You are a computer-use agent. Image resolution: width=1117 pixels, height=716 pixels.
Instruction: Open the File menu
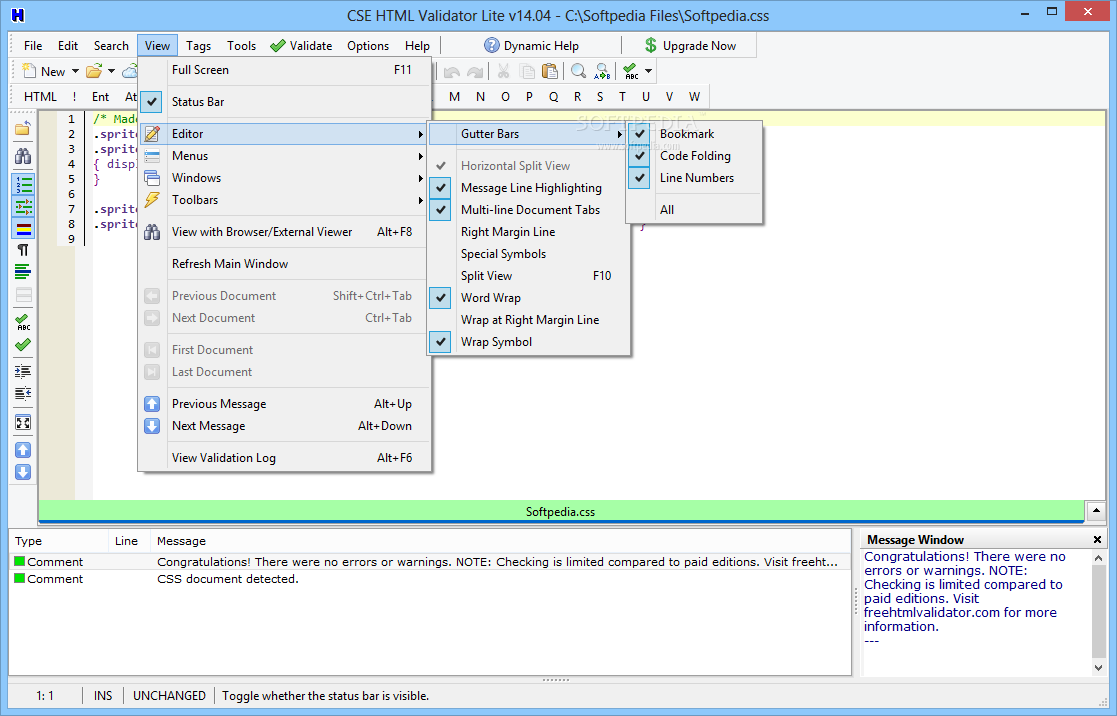[x=33, y=46]
